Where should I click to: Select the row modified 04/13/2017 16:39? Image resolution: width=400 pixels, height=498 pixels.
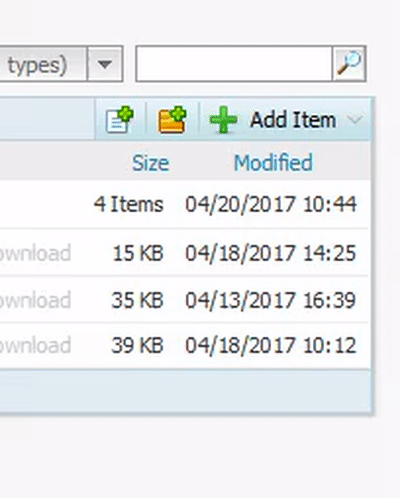click(x=185, y=299)
